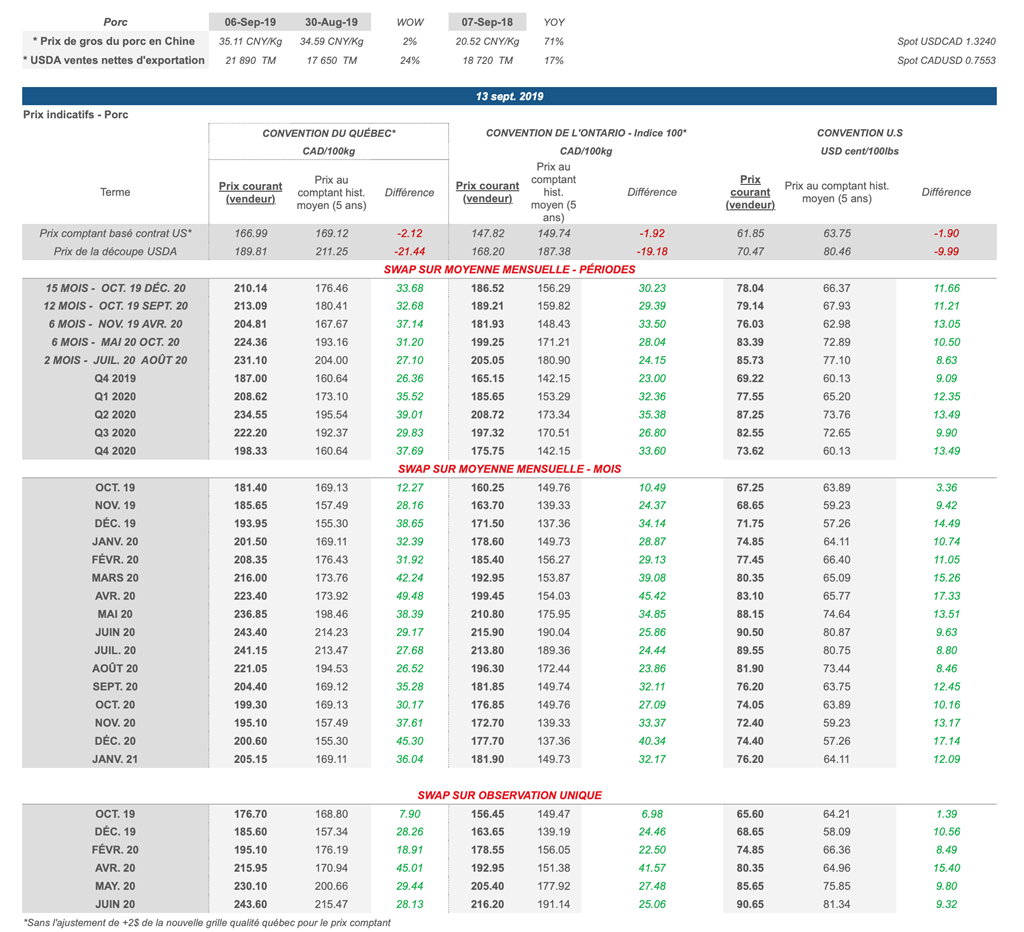Click the Terme column header
The height and width of the screenshot is (932, 1024).
pos(115,192)
